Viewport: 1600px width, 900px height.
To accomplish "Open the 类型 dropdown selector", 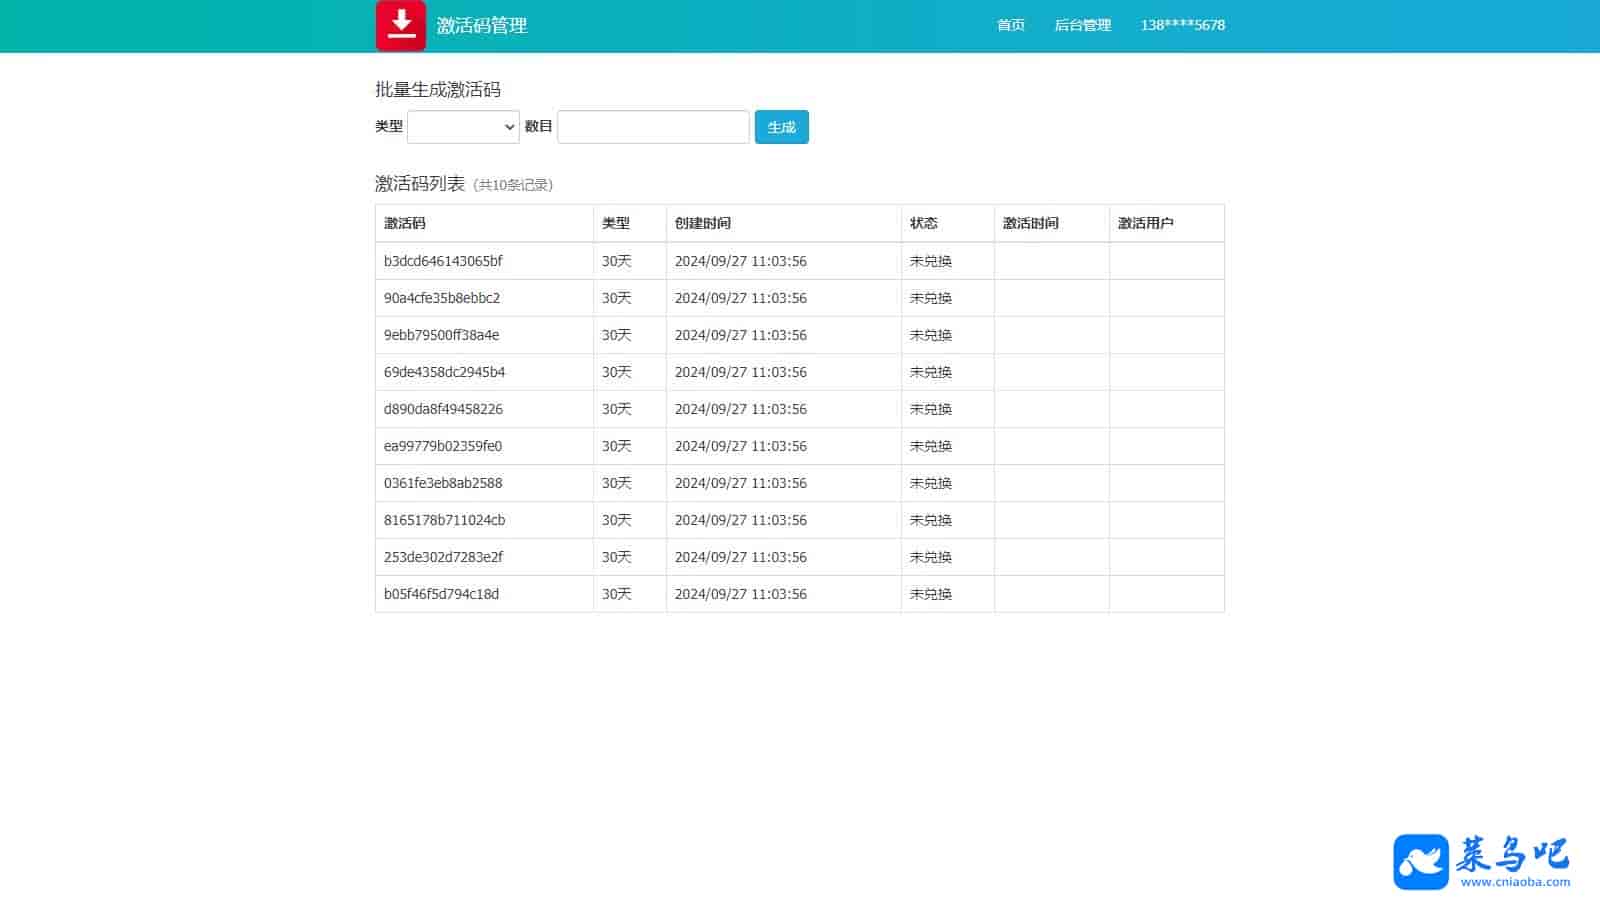I will pos(463,127).
